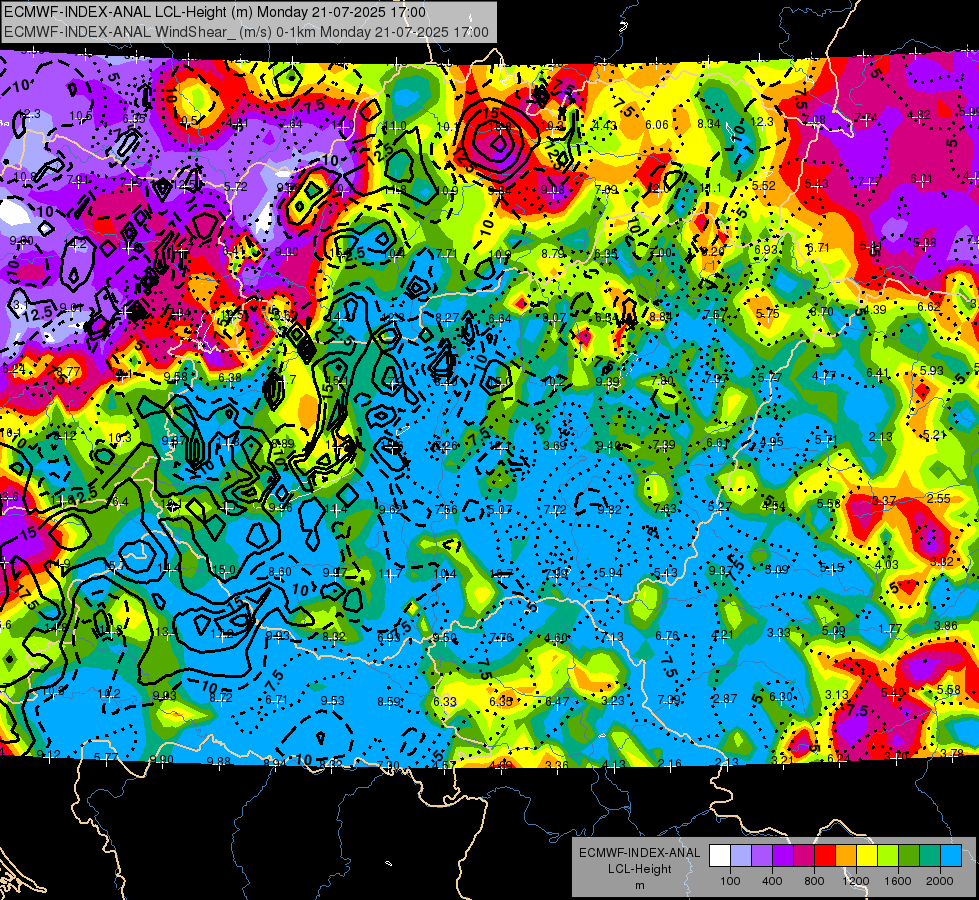979x900 pixels.
Task: Click the LCL-Height title line at top
Action: click(215, 12)
